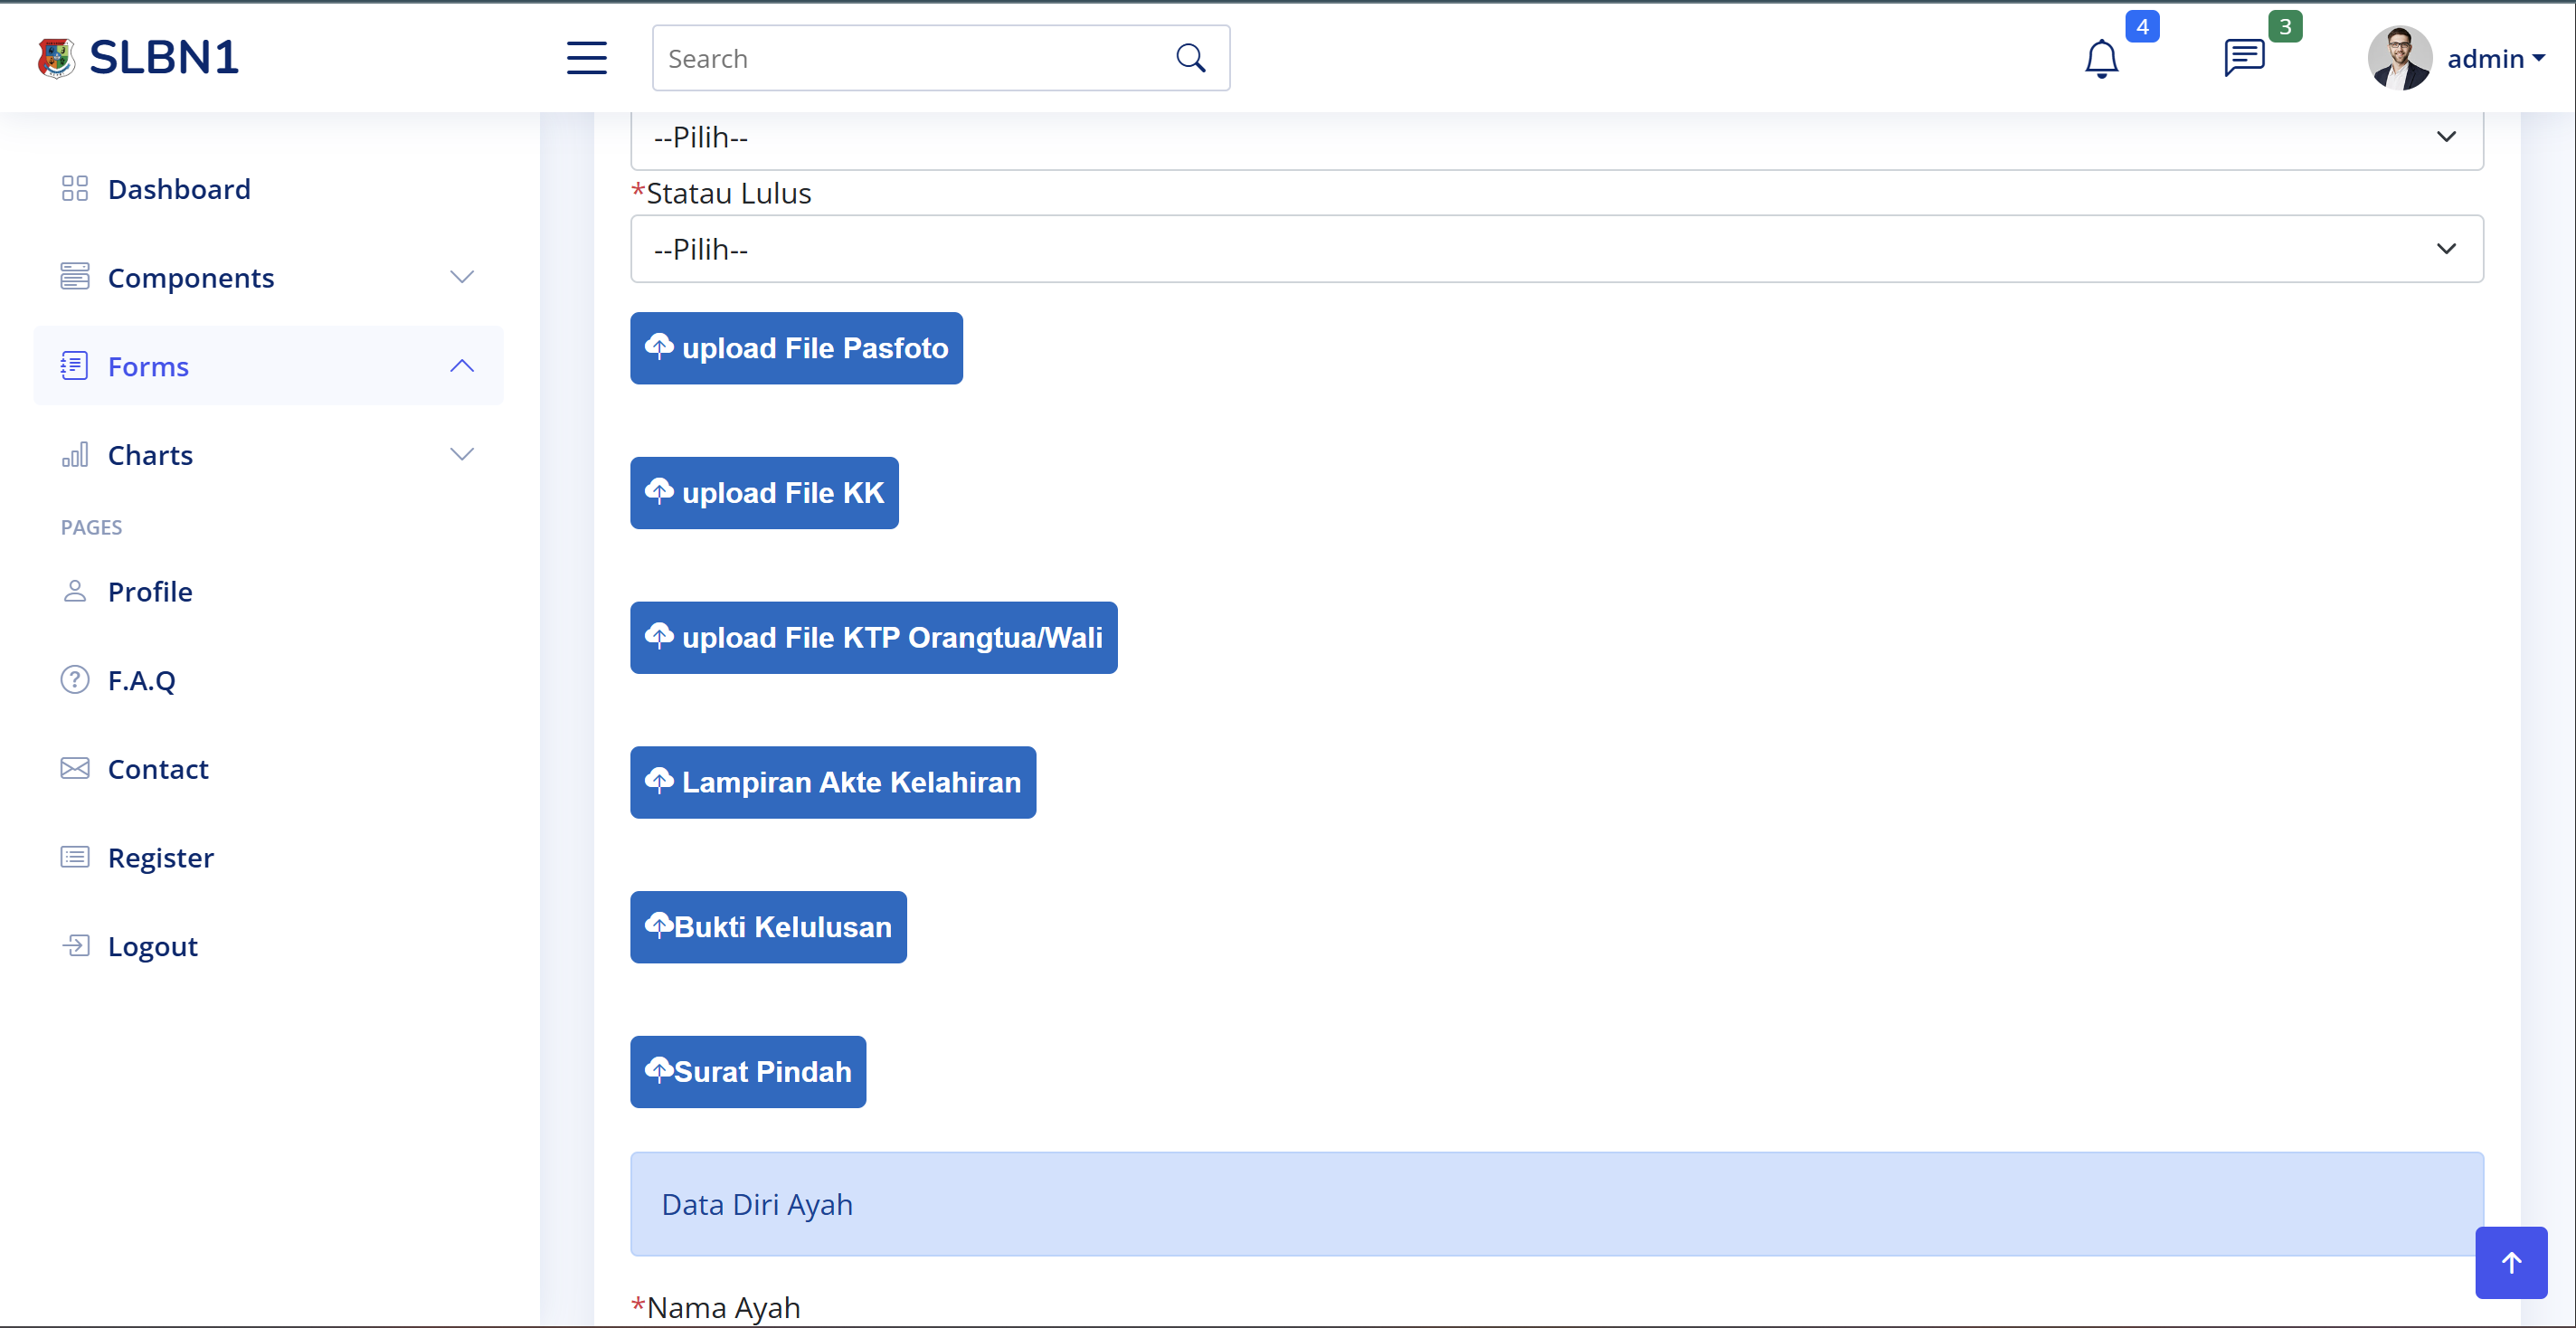
Task: Click the hamburger sidebar toggle icon
Action: 586,58
